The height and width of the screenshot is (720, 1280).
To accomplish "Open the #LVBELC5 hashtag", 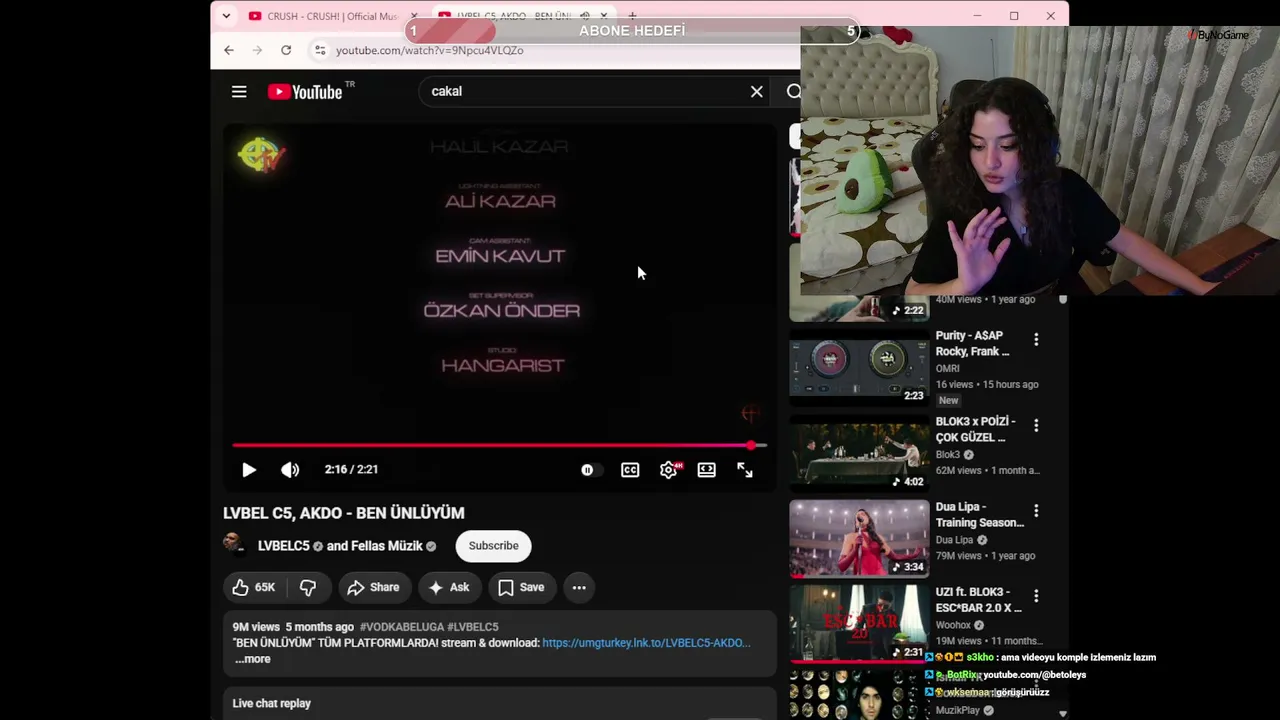I will [473, 627].
